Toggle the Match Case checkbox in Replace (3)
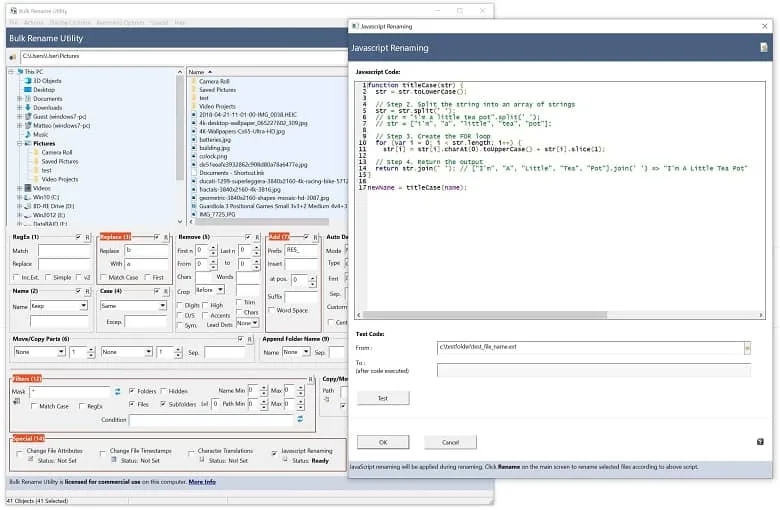780x510 pixels. coord(103,278)
